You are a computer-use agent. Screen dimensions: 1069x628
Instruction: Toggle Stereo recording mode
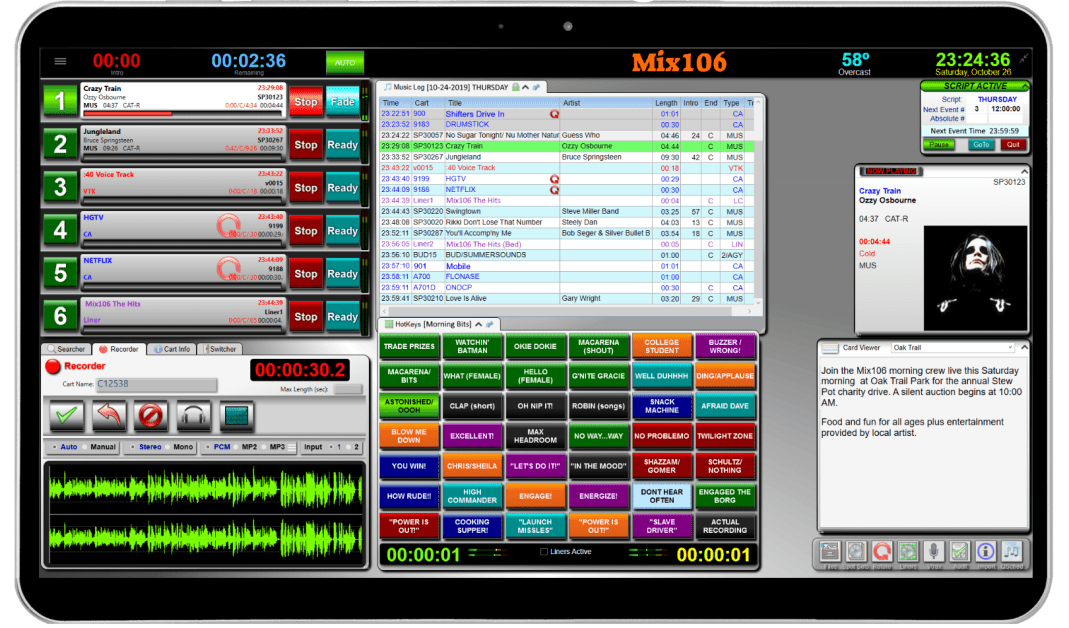pyautogui.click(x=148, y=447)
